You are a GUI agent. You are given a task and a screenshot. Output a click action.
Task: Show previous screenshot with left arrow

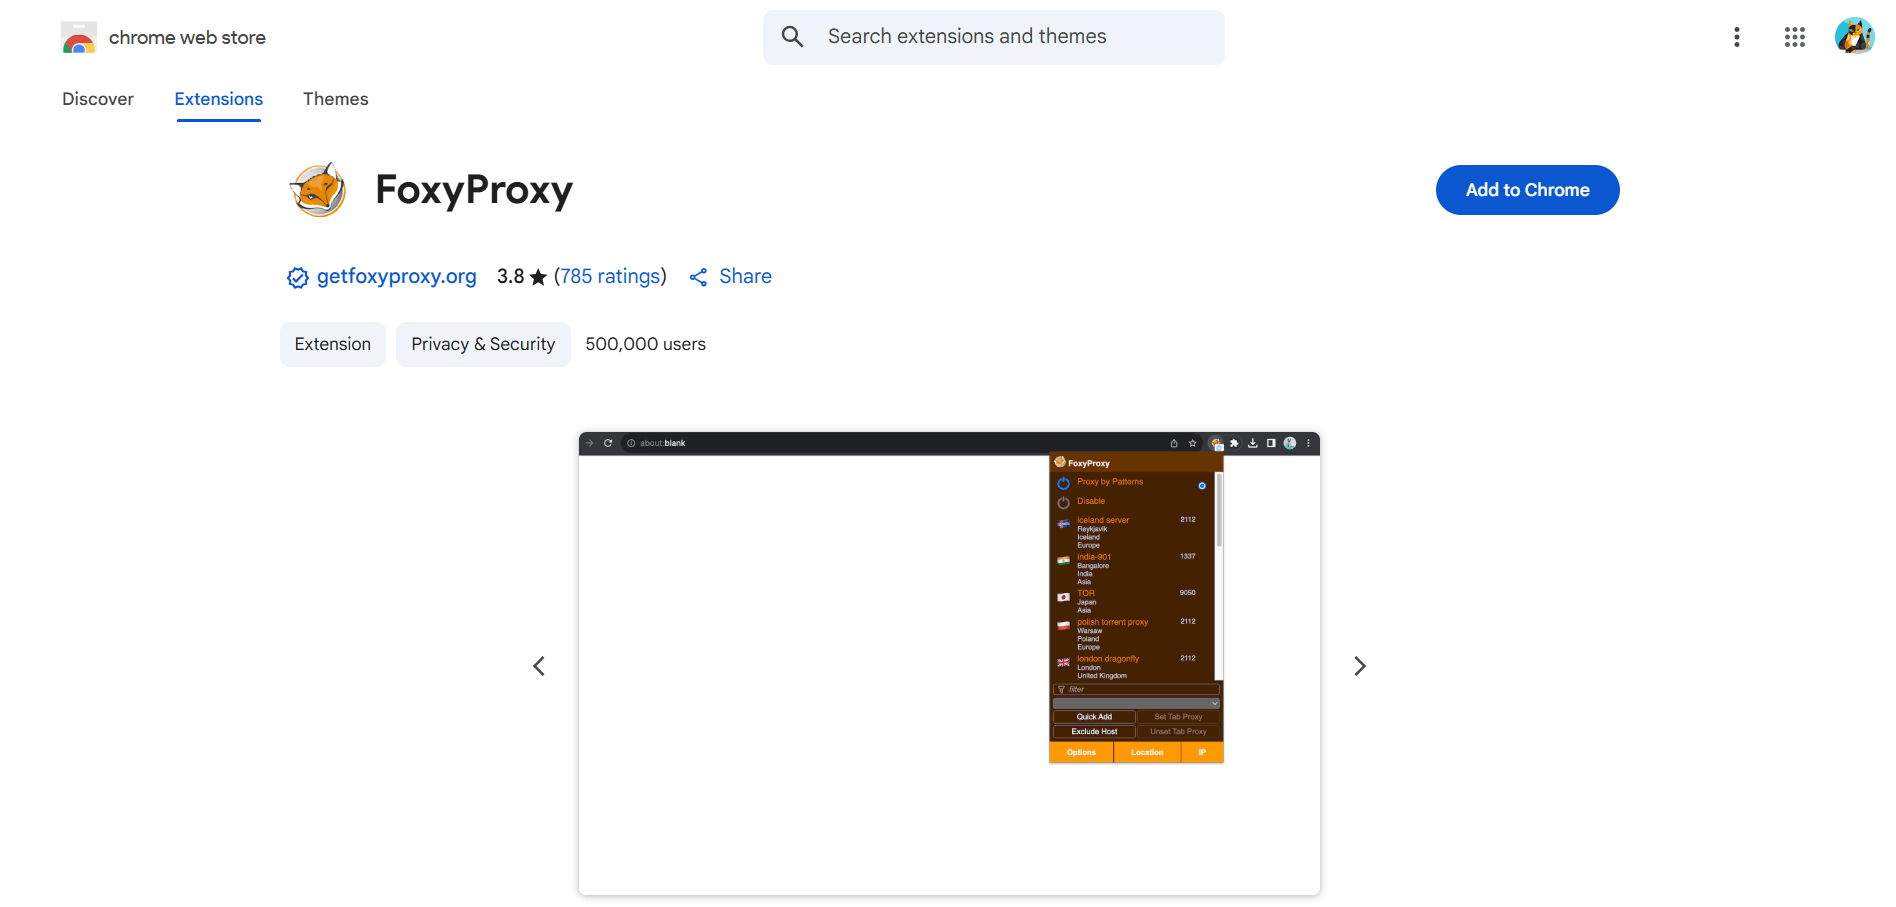(x=539, y=666)
